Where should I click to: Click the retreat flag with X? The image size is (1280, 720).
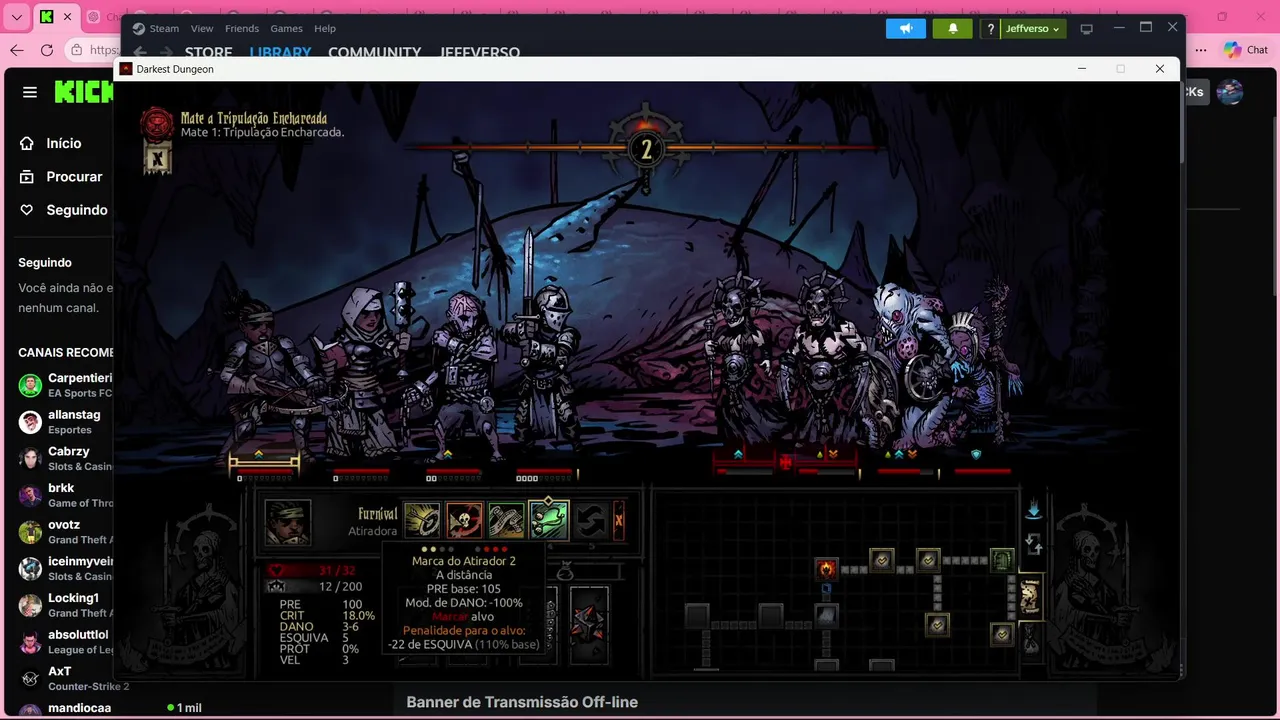pos(157,158)
